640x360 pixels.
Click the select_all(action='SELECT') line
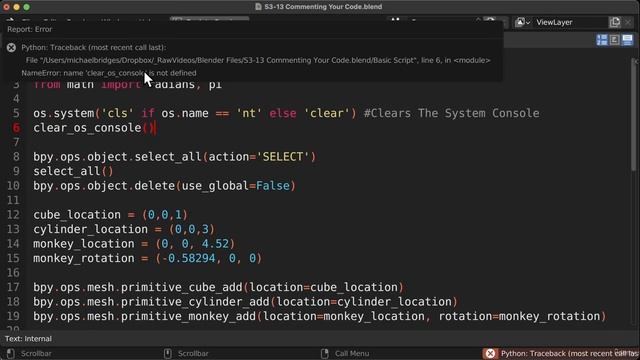[175, 157]
